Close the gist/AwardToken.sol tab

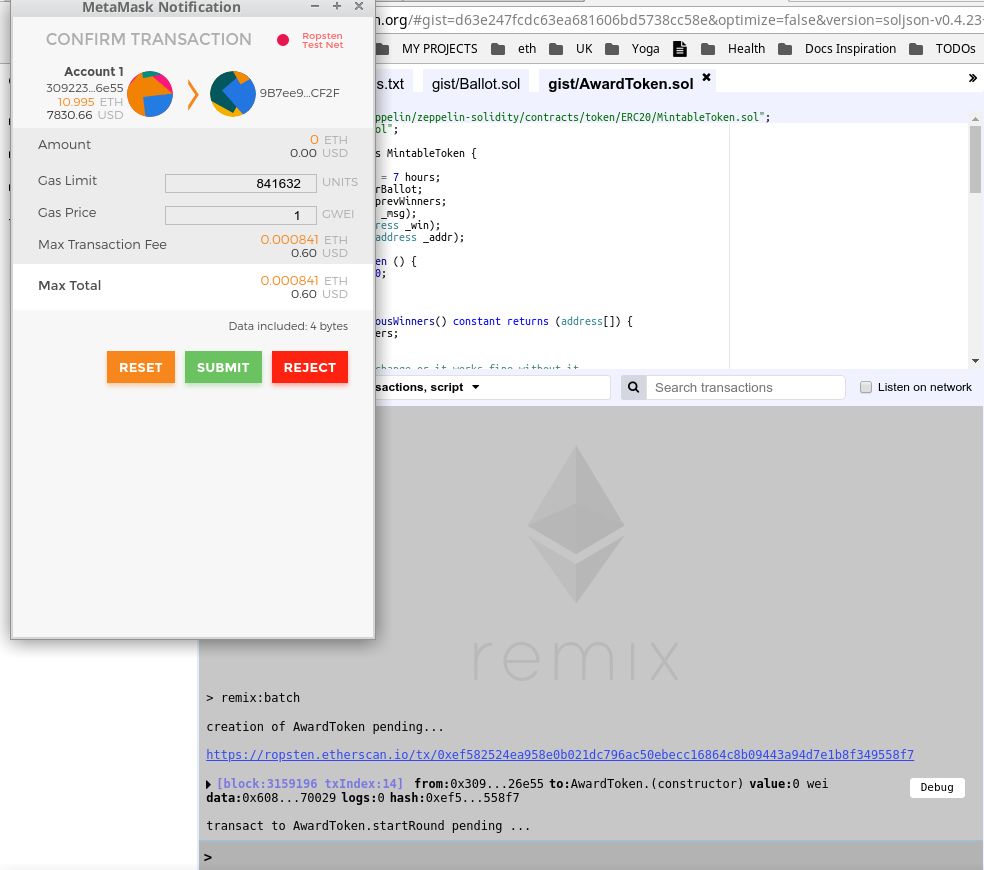click(707, 77)
